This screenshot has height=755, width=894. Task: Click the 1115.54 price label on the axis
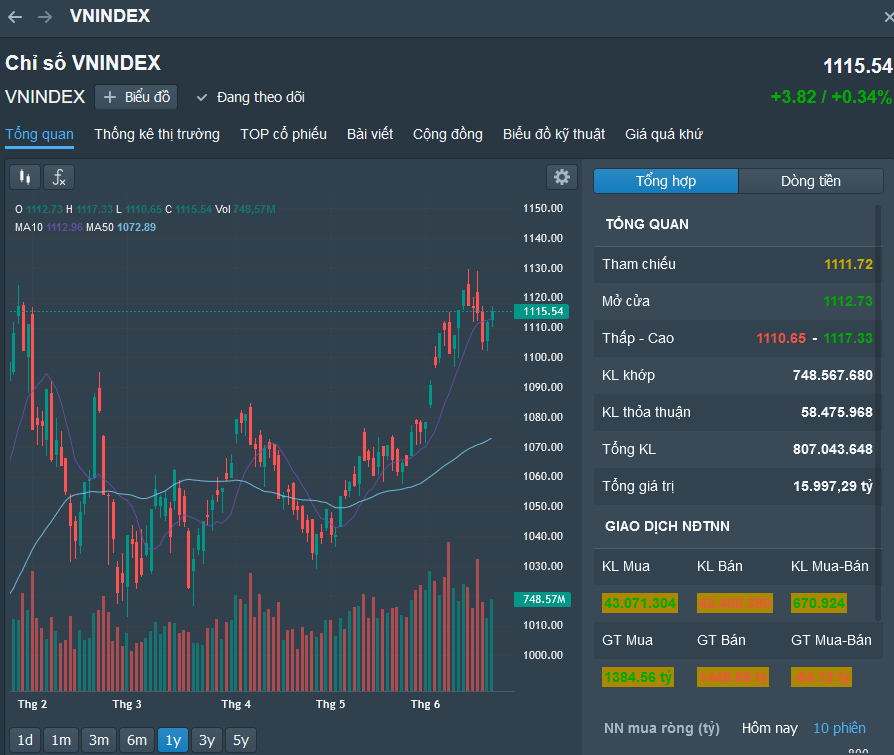pyautogui.click(x=545, y=312)
